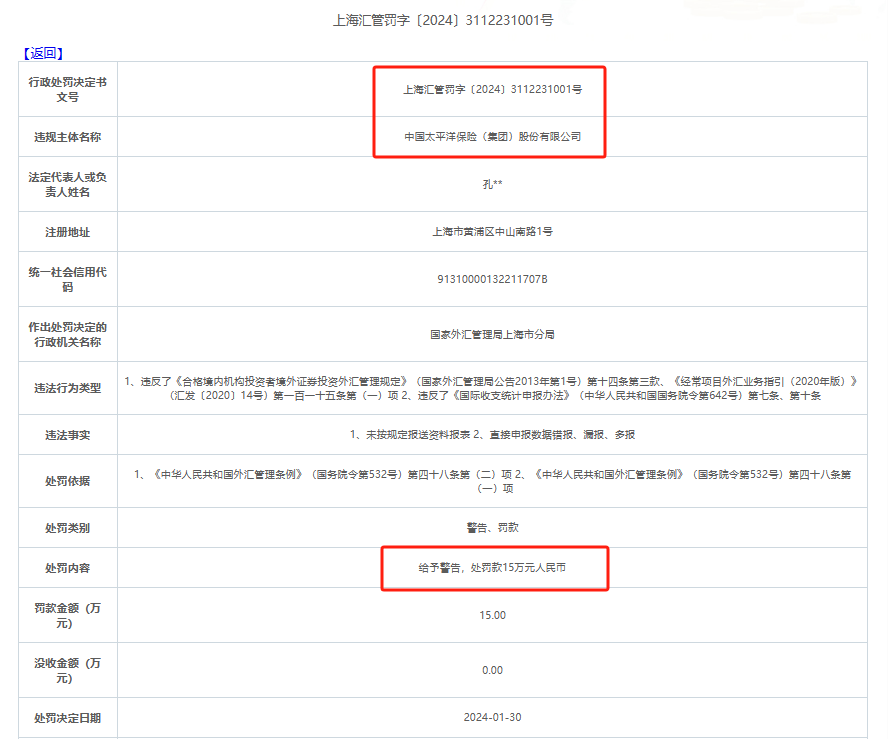Image resolution: width=888 pixels, height=739 pixels.
Task: Click the 违法行为类型 label
Action: [67, 388]
